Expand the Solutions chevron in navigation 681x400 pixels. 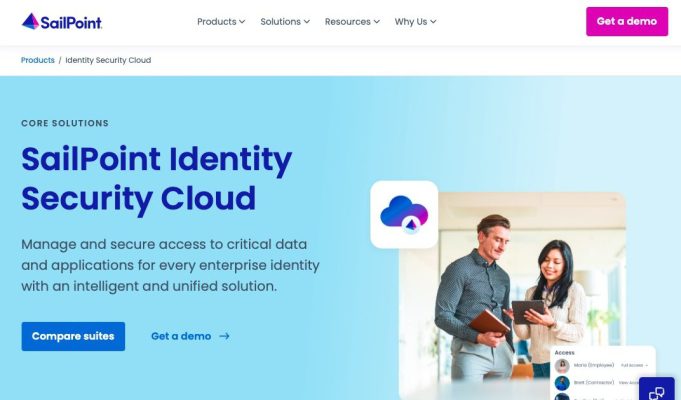(307, 22)
